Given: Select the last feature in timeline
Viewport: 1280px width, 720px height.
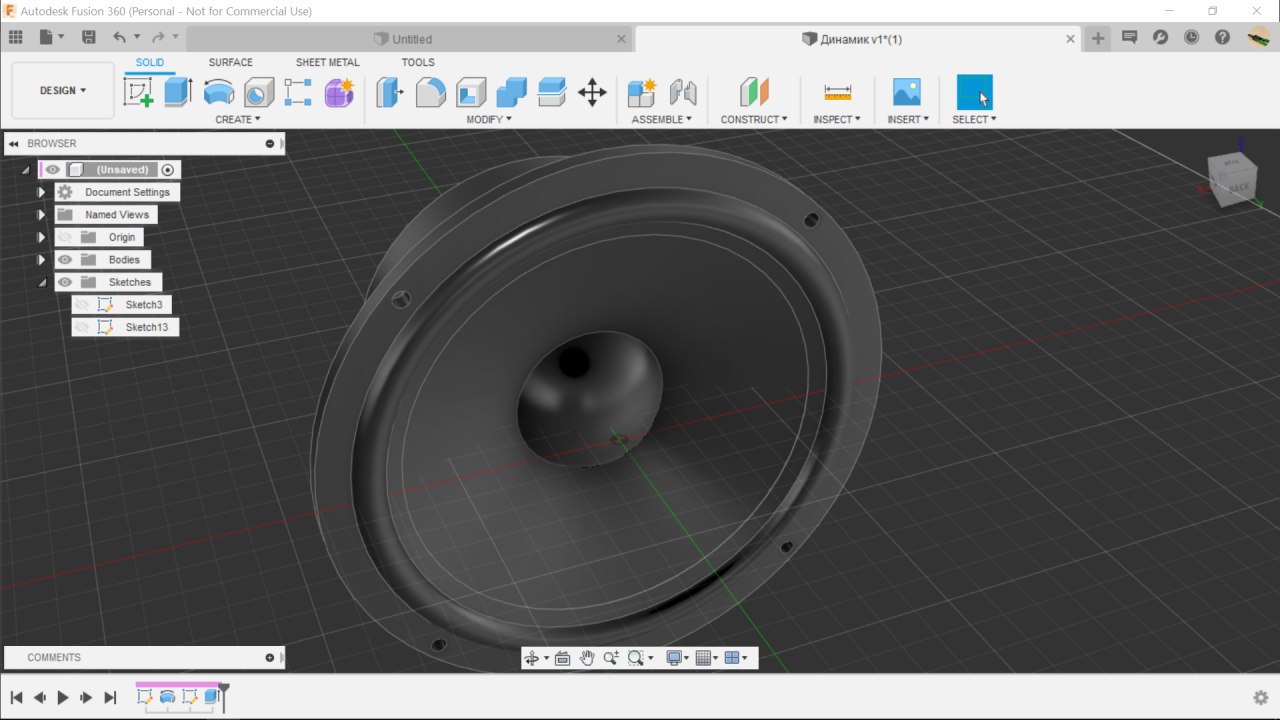Looking at the screenshot, I should click(211, 697).
